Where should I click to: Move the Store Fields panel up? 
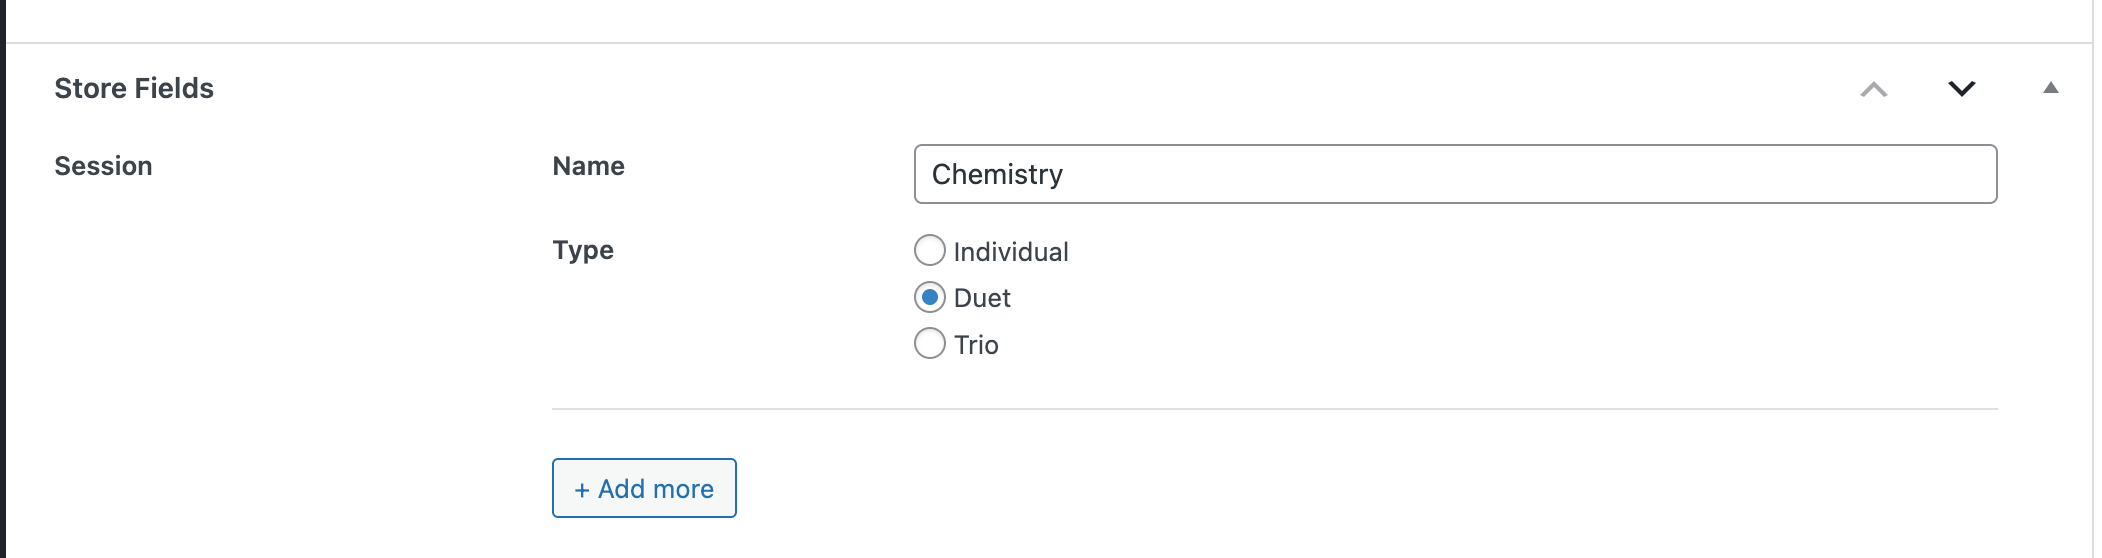[x=1874, y=89]
